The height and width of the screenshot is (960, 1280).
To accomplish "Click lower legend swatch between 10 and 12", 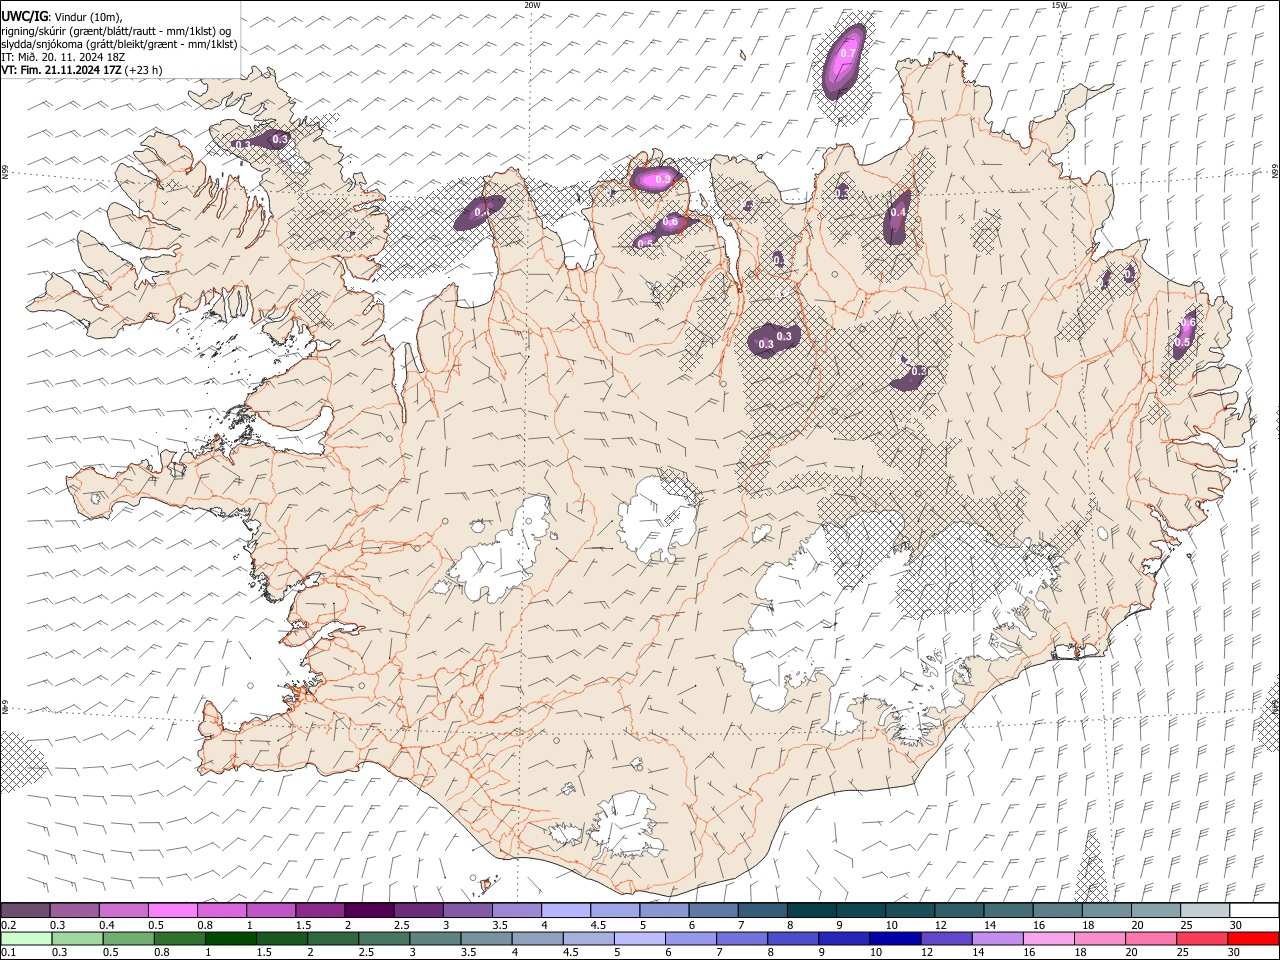I will (x=894, y=938).
